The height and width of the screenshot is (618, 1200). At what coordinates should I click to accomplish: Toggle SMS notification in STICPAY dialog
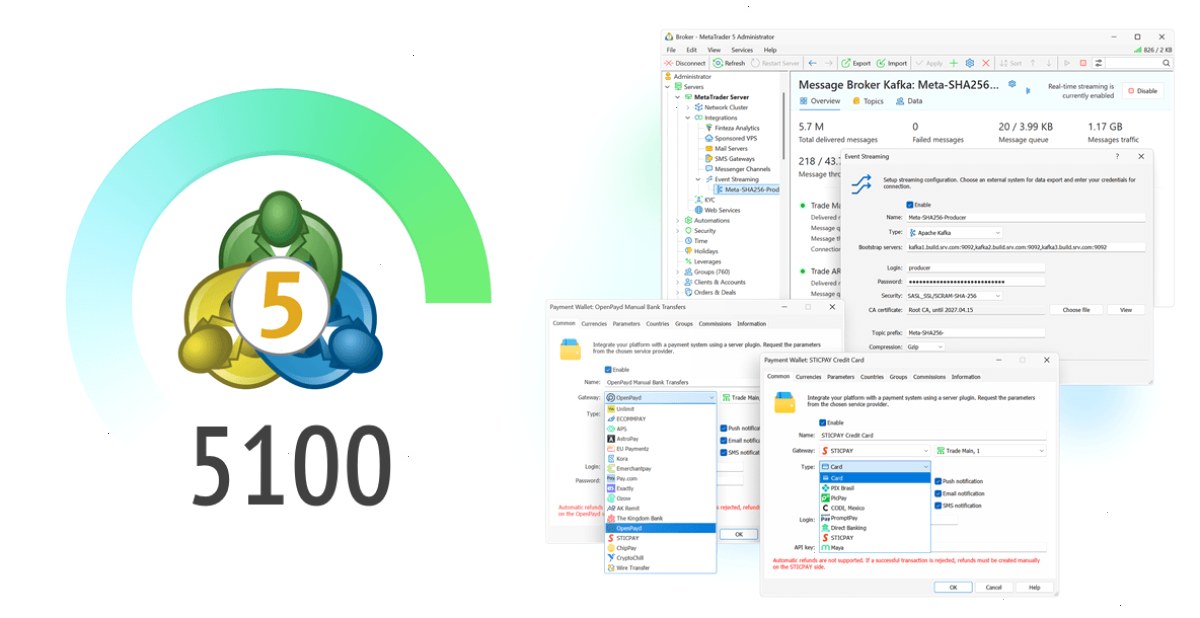pyautogui.click(x=938, y=506)
